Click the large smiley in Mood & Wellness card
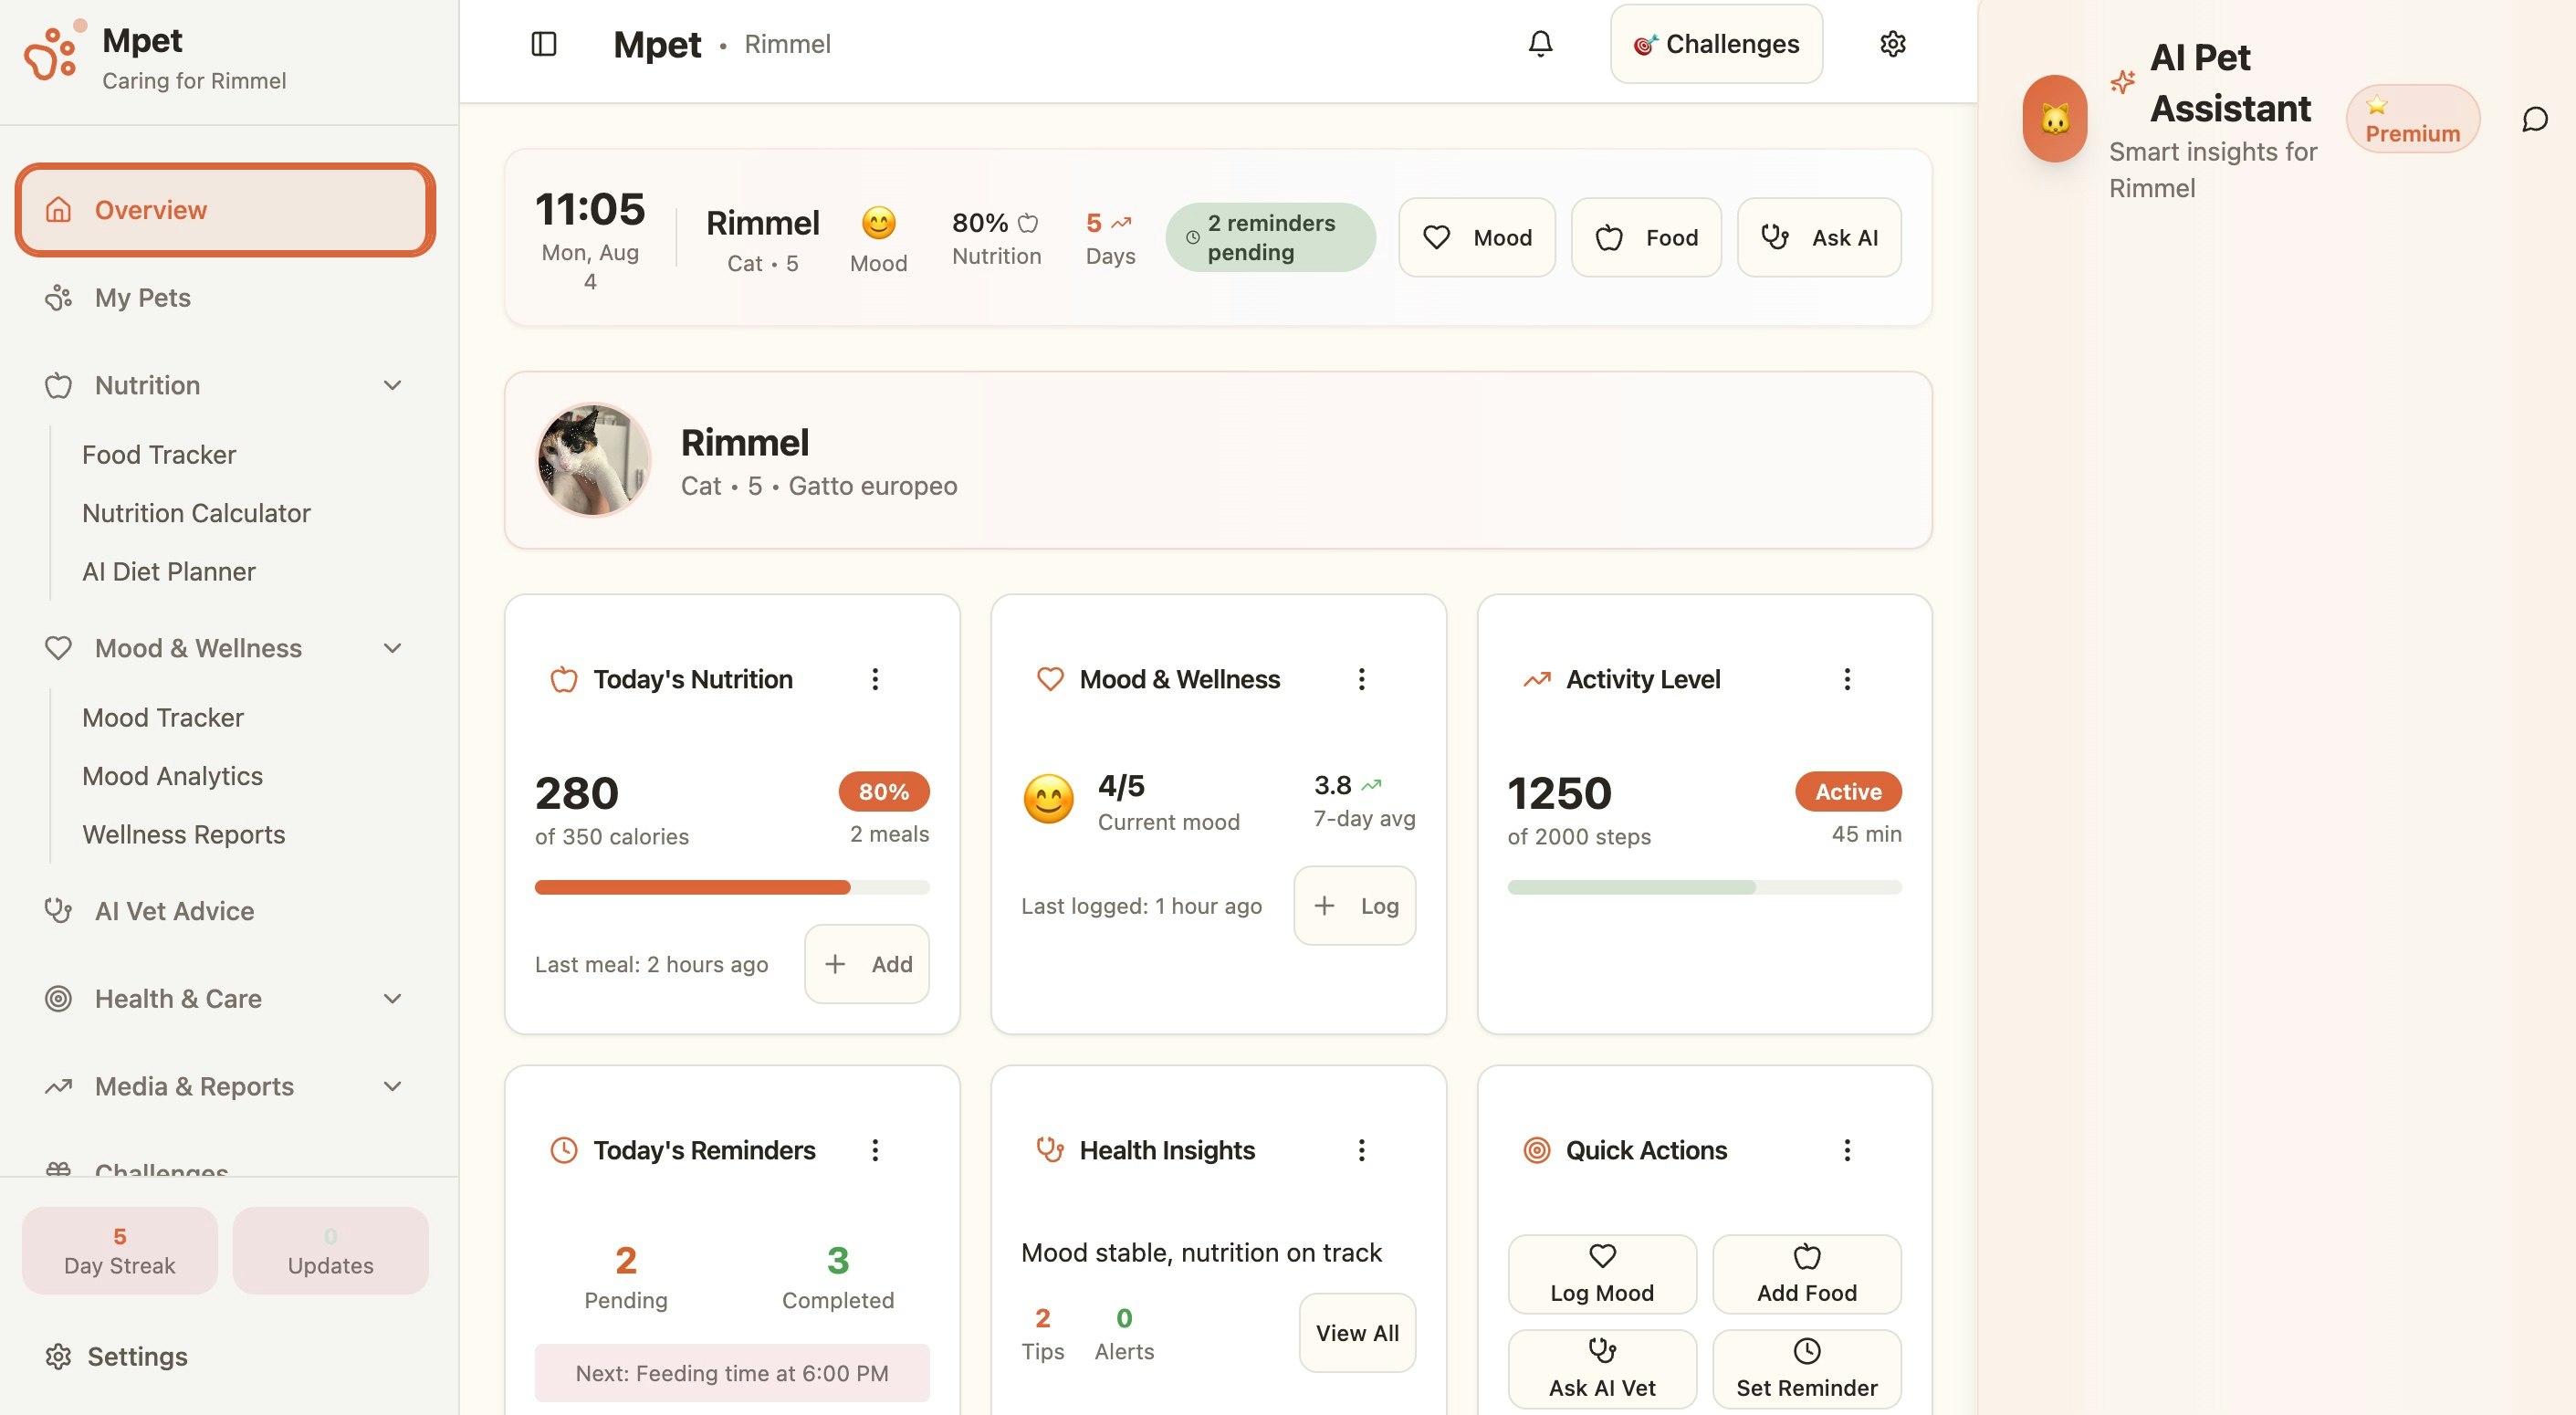This screenshot has width=2576, height=1415. pyautogui.click(x=1048, y=799)
